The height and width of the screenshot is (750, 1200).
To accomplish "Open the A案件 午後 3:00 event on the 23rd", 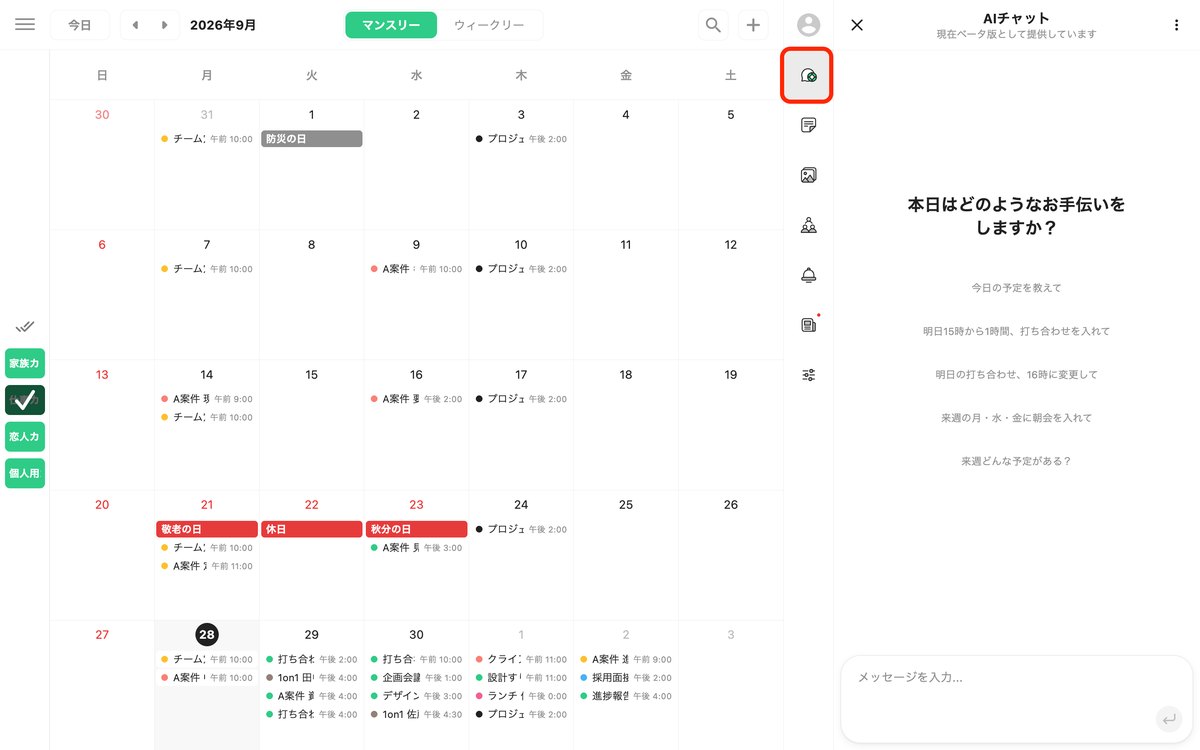I will (x=416, y=548).
